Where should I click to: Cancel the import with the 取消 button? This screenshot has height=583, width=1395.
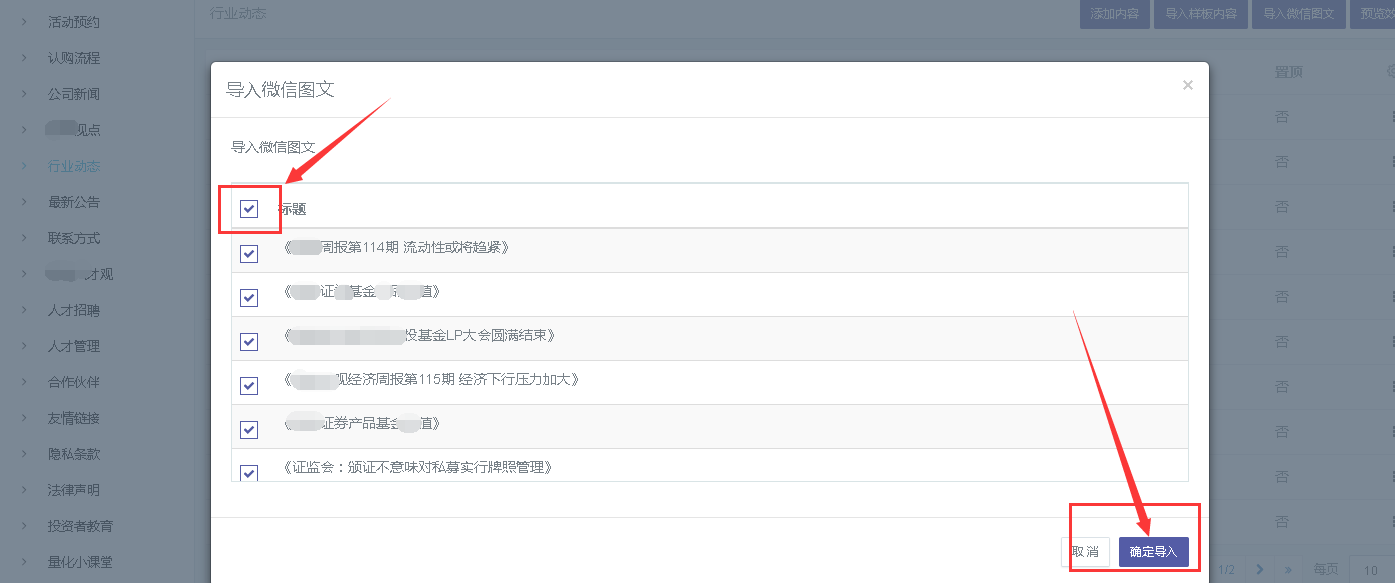click(x=1084, y=551)
